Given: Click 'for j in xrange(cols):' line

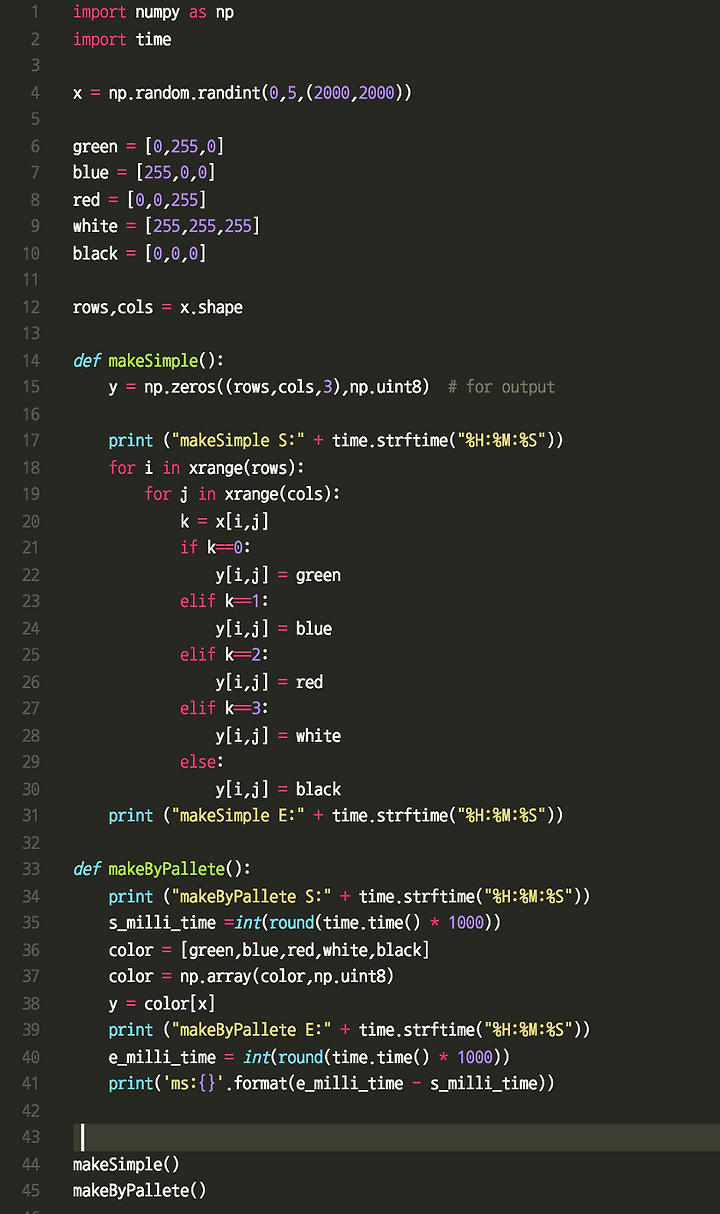Looking at the screenshot, I should point(242,494).
